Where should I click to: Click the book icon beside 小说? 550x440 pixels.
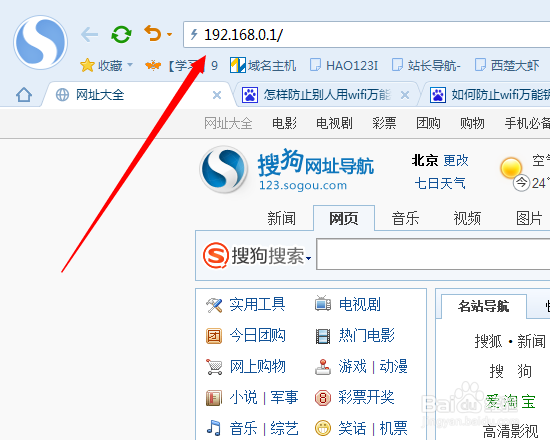[214, 398]
